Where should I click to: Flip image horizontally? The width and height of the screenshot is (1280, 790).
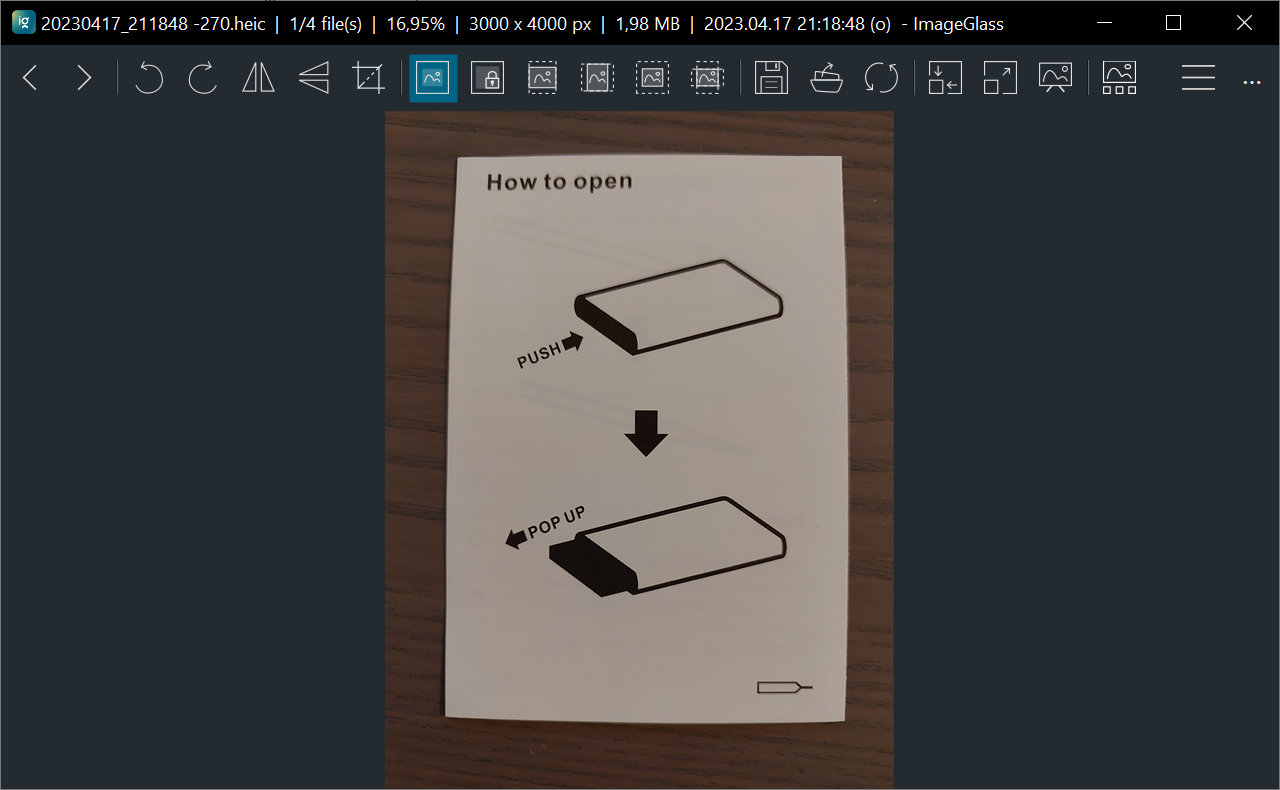[x=258, y=78]
